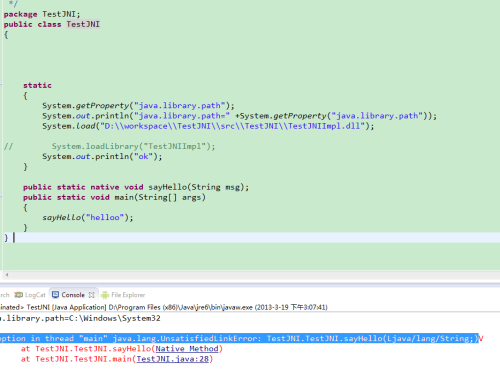Click the Android File Explorer icon
The width and height of the screenshot is (500, 370).
[105, 295]
